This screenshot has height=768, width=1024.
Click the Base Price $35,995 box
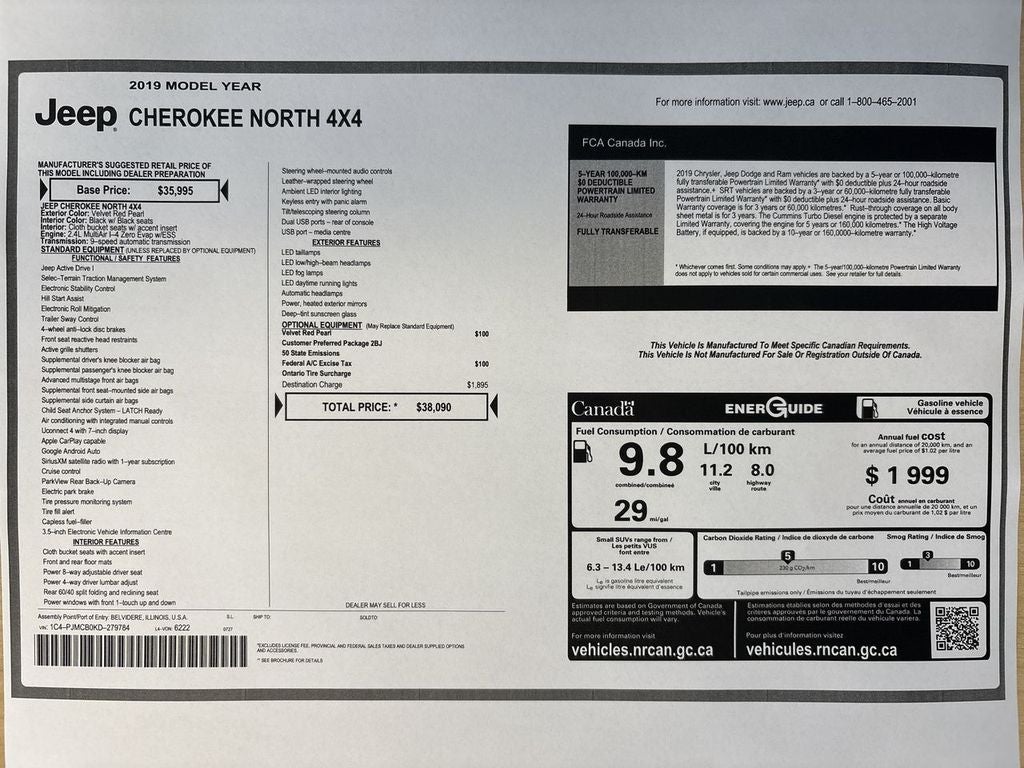coord(135,191)
